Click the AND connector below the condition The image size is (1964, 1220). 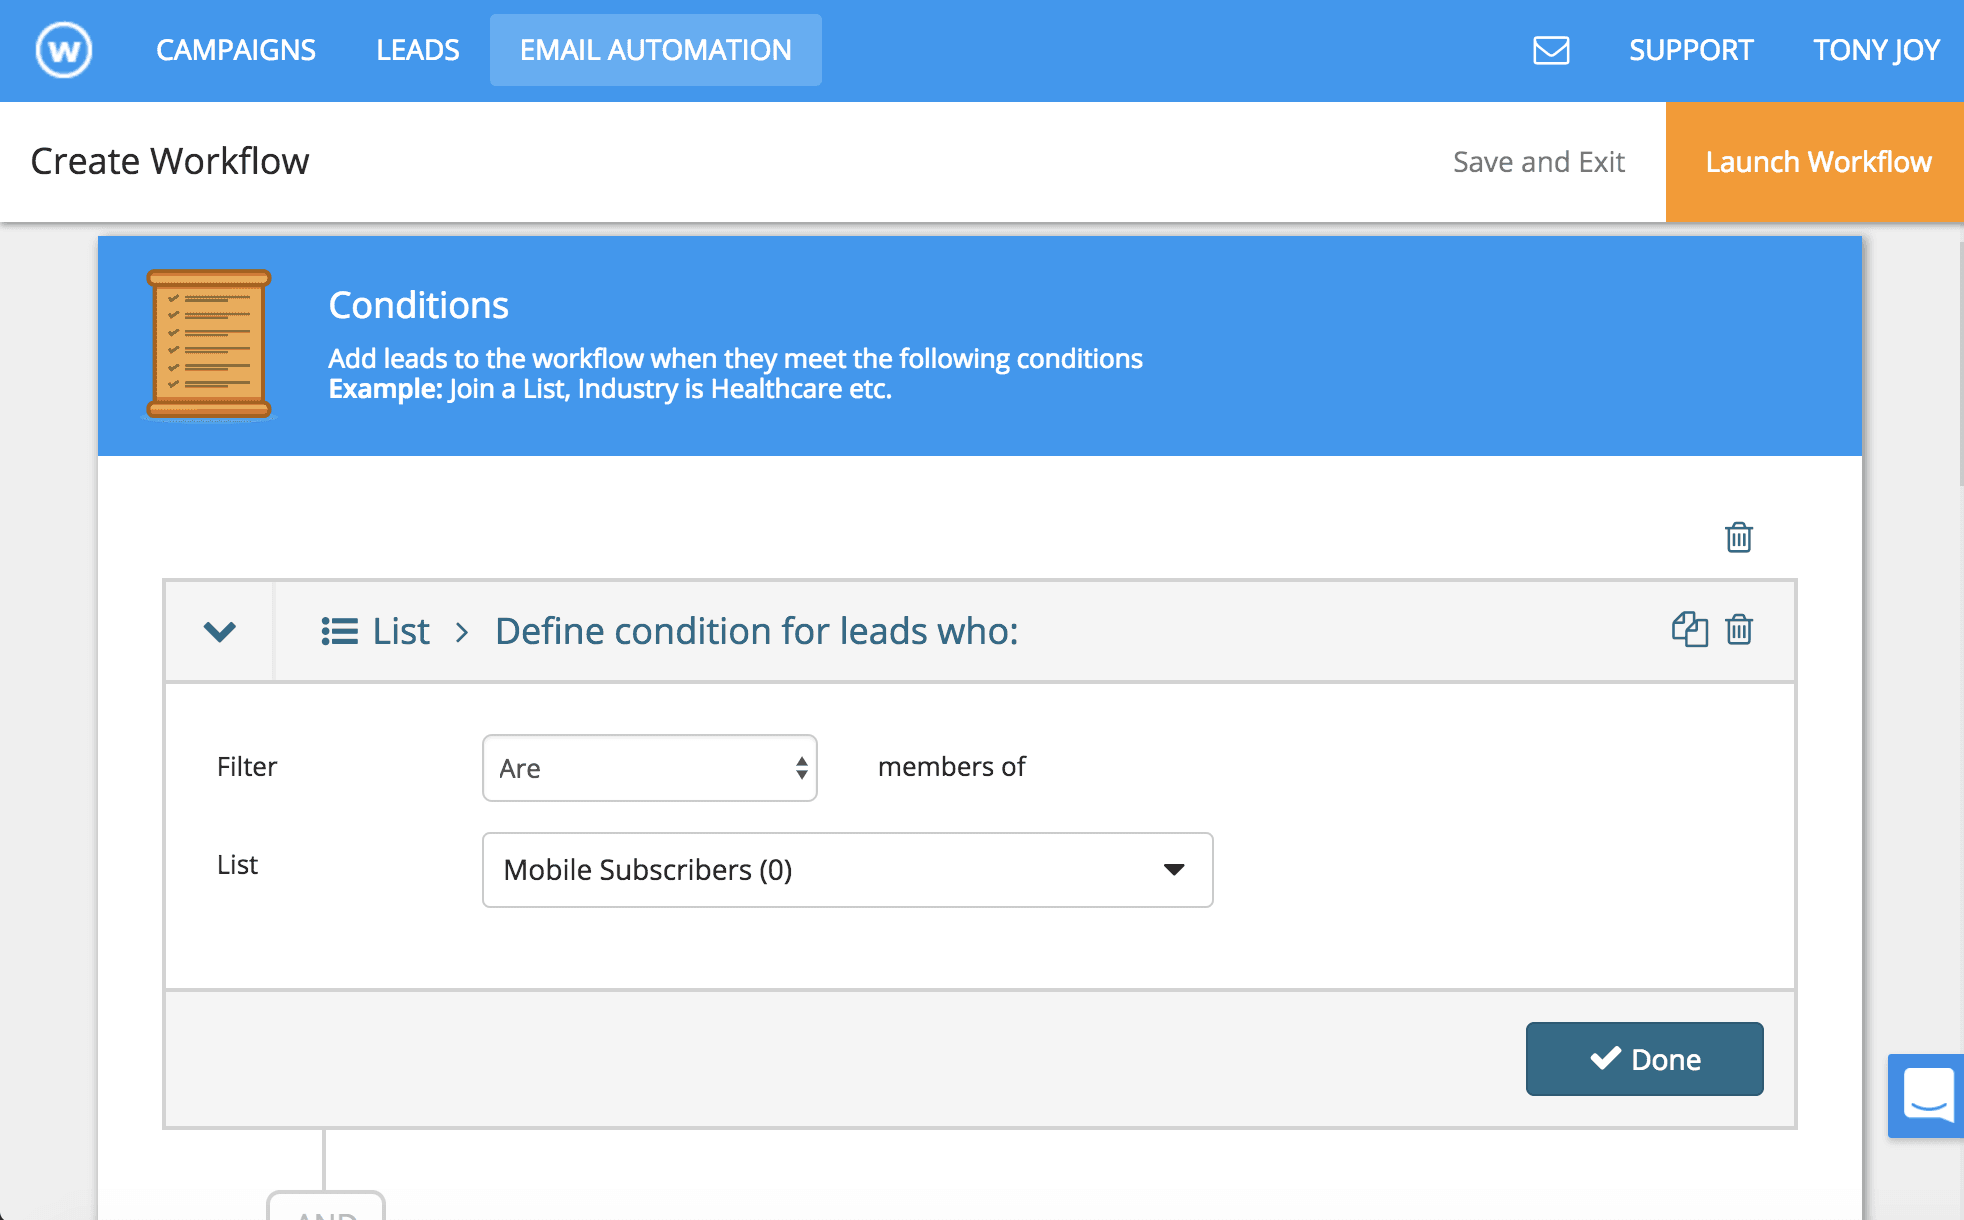pyautogui.click(x=326, y=1208)
